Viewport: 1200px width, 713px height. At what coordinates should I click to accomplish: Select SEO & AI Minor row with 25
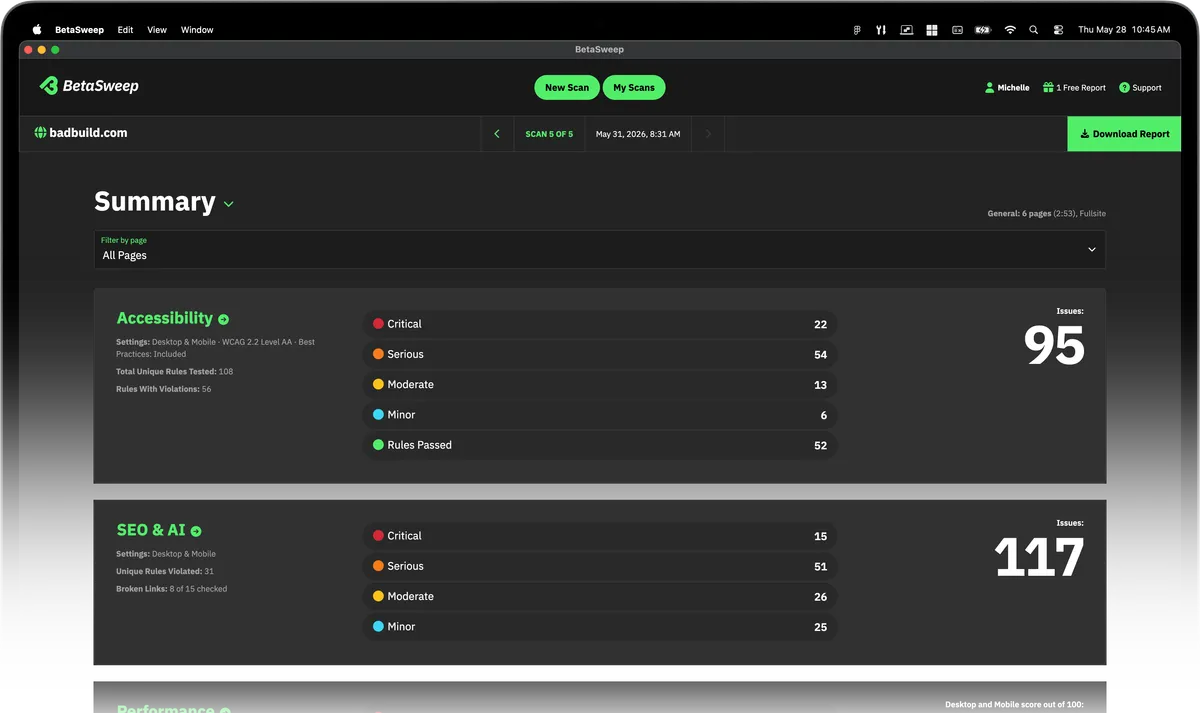pos(600,626)
